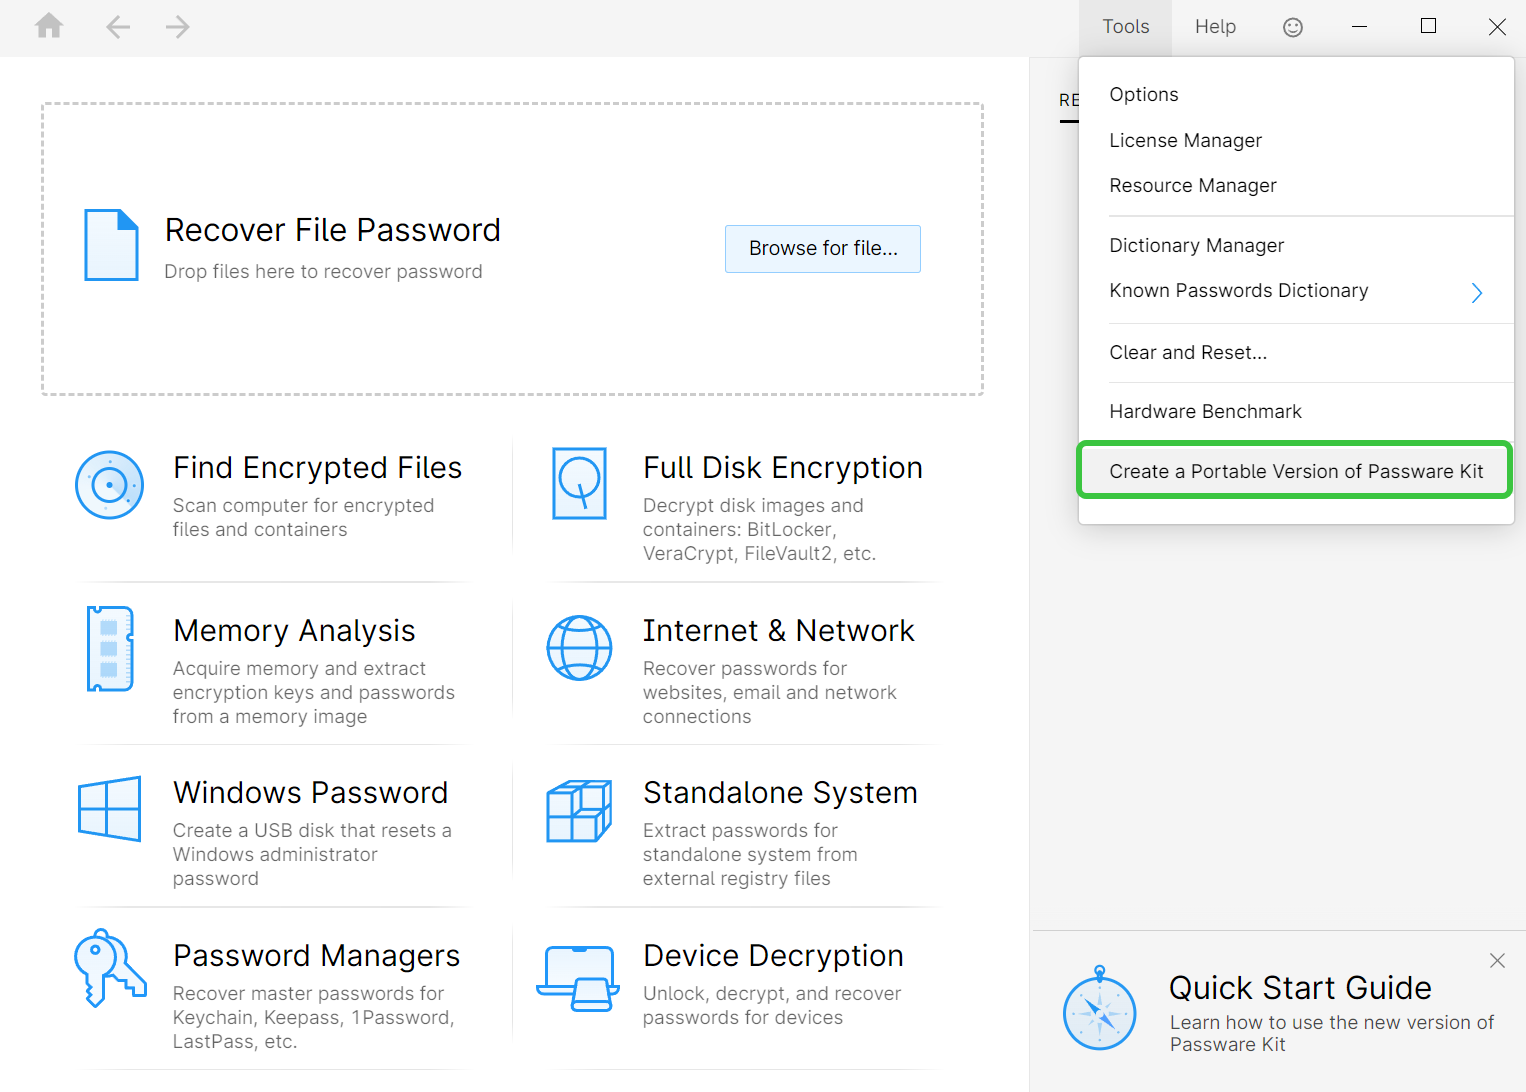Screen dimensions: 1526x1092
Task: Click 'Extract passwords for standalone system' description
Action: pyautogui.click(x=750, y=855)
